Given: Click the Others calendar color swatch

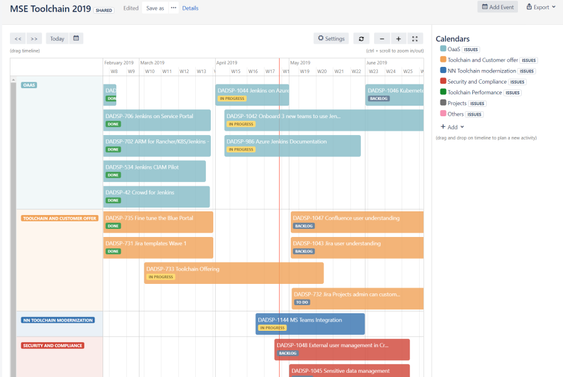Looking at the screenshot, I should pyautogui.click(x=443, y=113).
